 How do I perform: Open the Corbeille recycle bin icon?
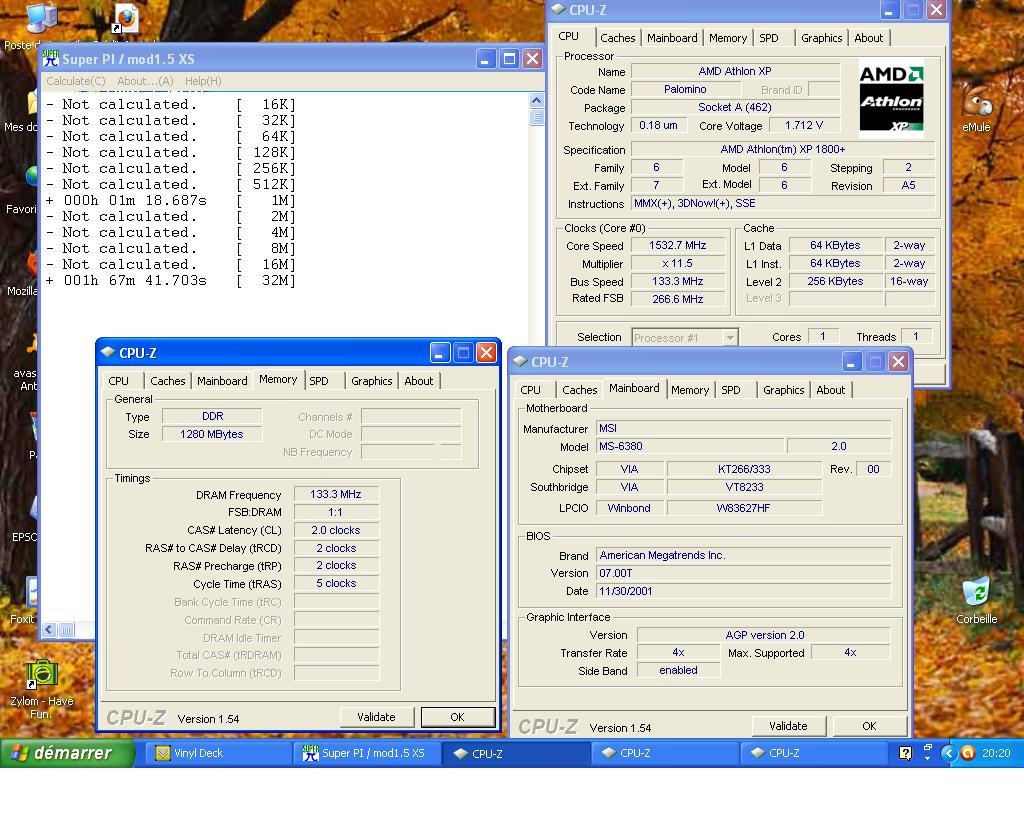coord(976,601)
